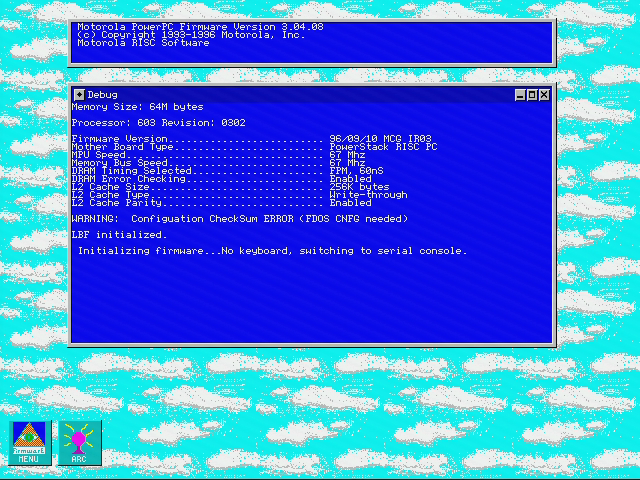Screen dimensions: 640x480
Task: Minimize the Debug window
Action: [520, 95]
